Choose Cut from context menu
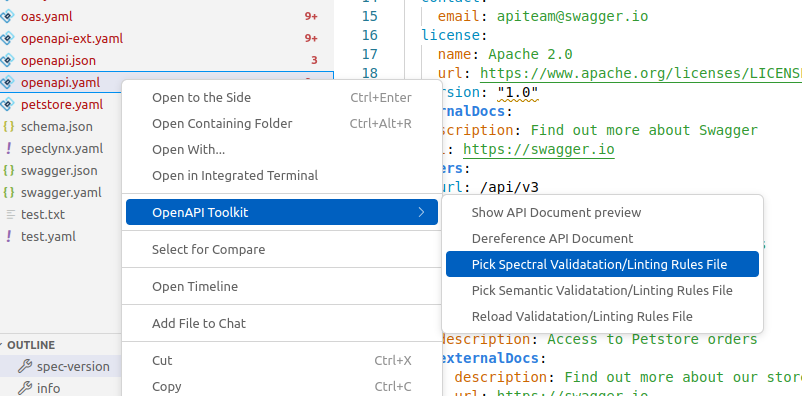This screenshot has width=802, height=396. 282,361
